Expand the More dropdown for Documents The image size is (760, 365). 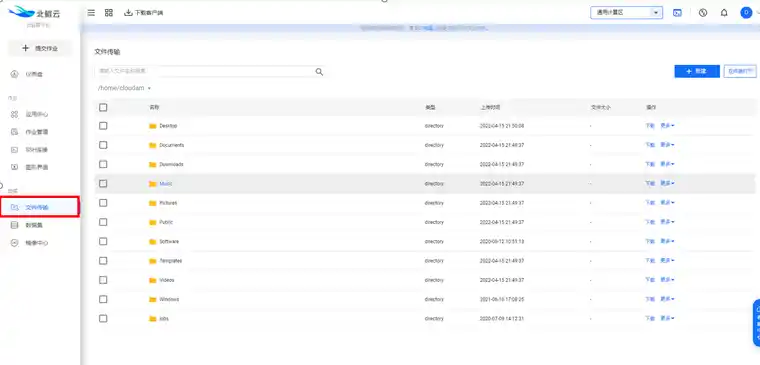tap(667, 145)
